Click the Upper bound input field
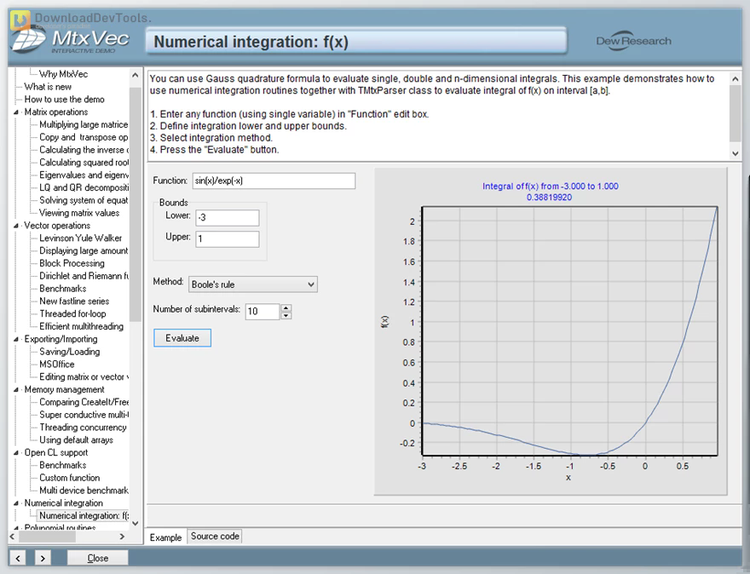 click(227, 239)
